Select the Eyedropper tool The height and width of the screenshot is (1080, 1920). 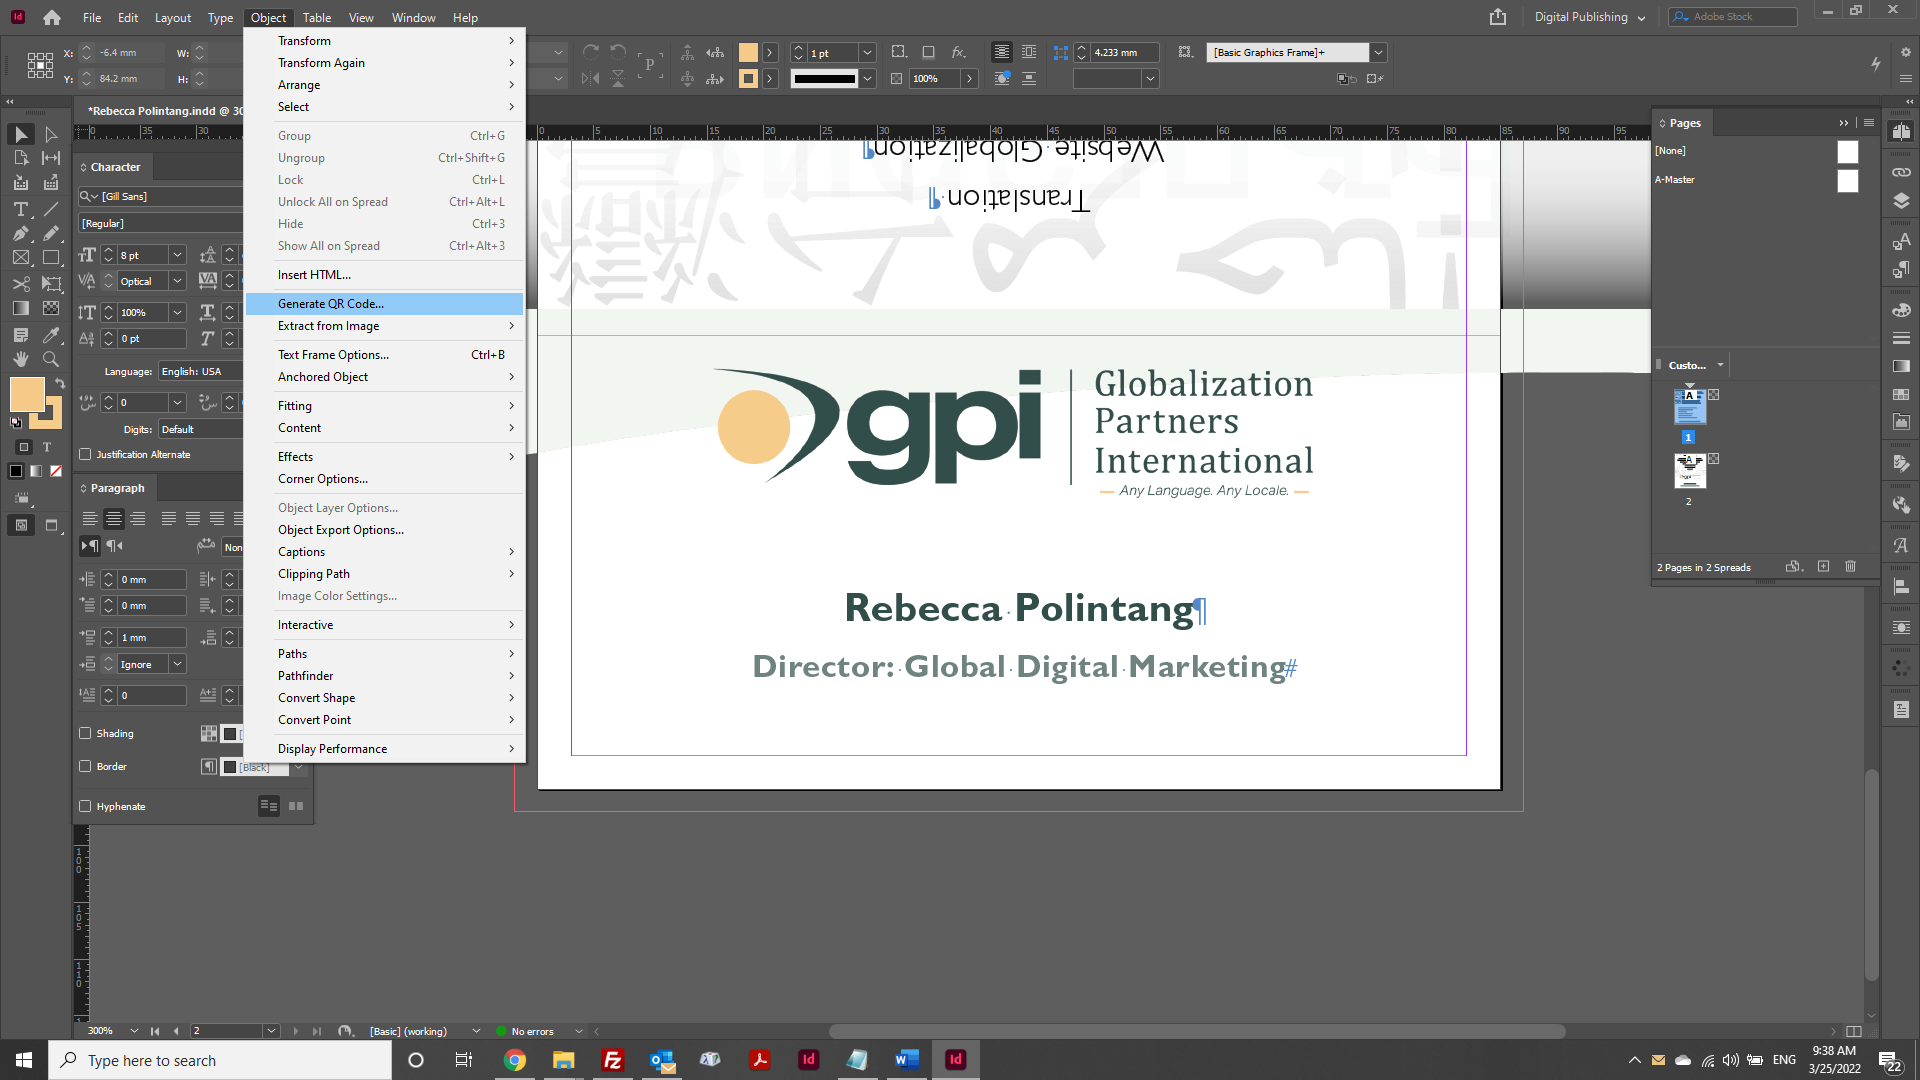(50, 335)
